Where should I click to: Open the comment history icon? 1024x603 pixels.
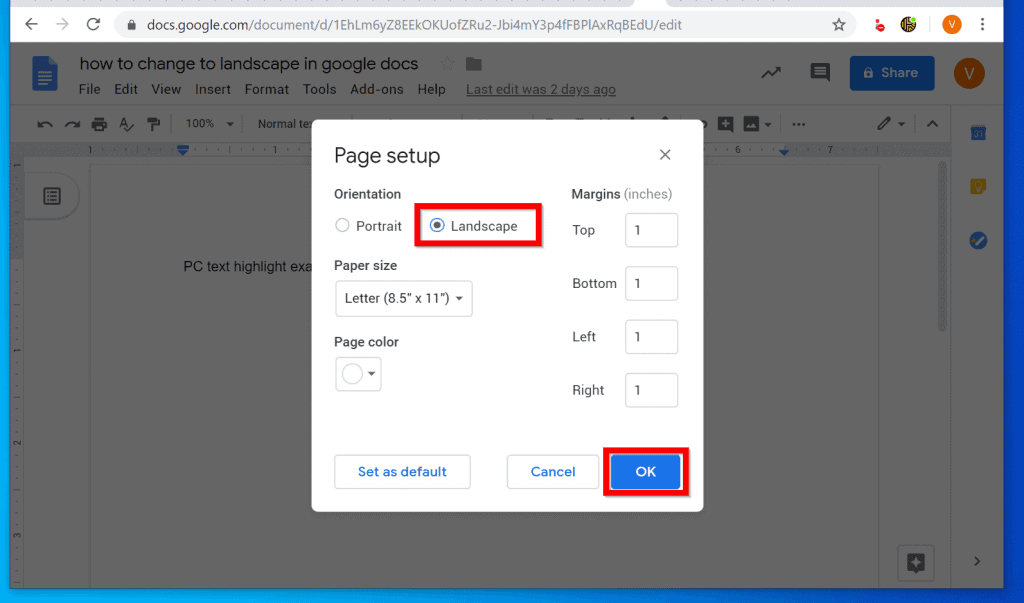tap(820, 72)
